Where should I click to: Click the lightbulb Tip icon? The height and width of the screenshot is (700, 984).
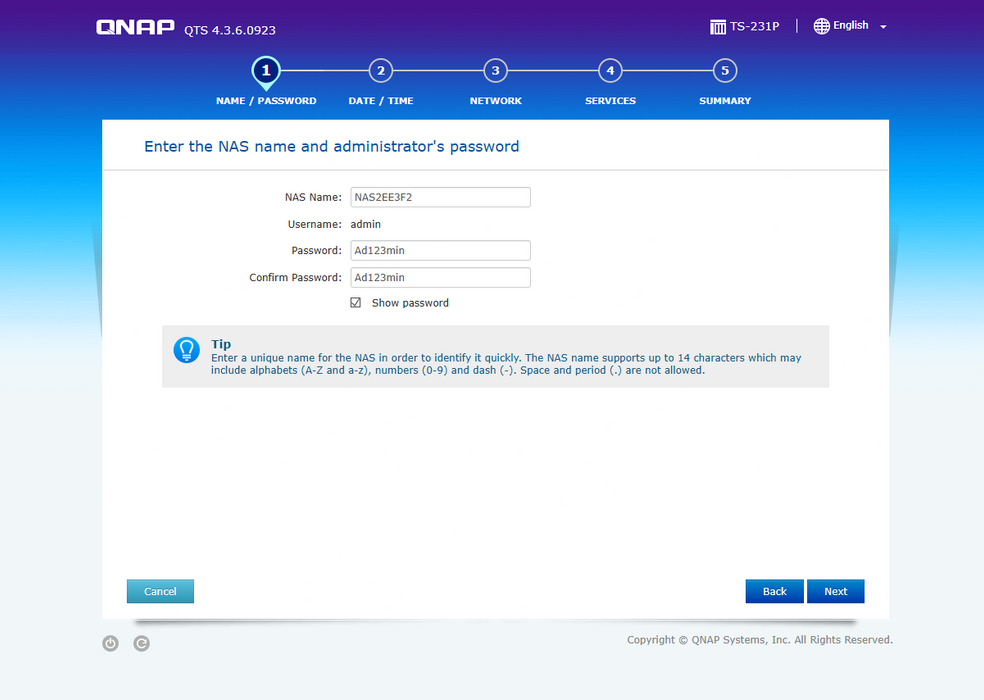(186, 349)
